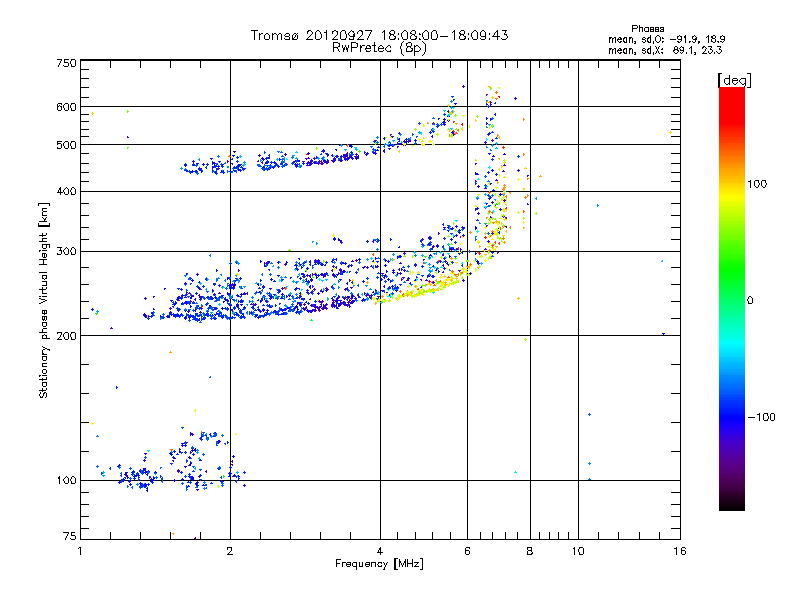Click the x-axis "1" tick label
Viewport: 800px width, 600px height.
[x=80, y=551]
